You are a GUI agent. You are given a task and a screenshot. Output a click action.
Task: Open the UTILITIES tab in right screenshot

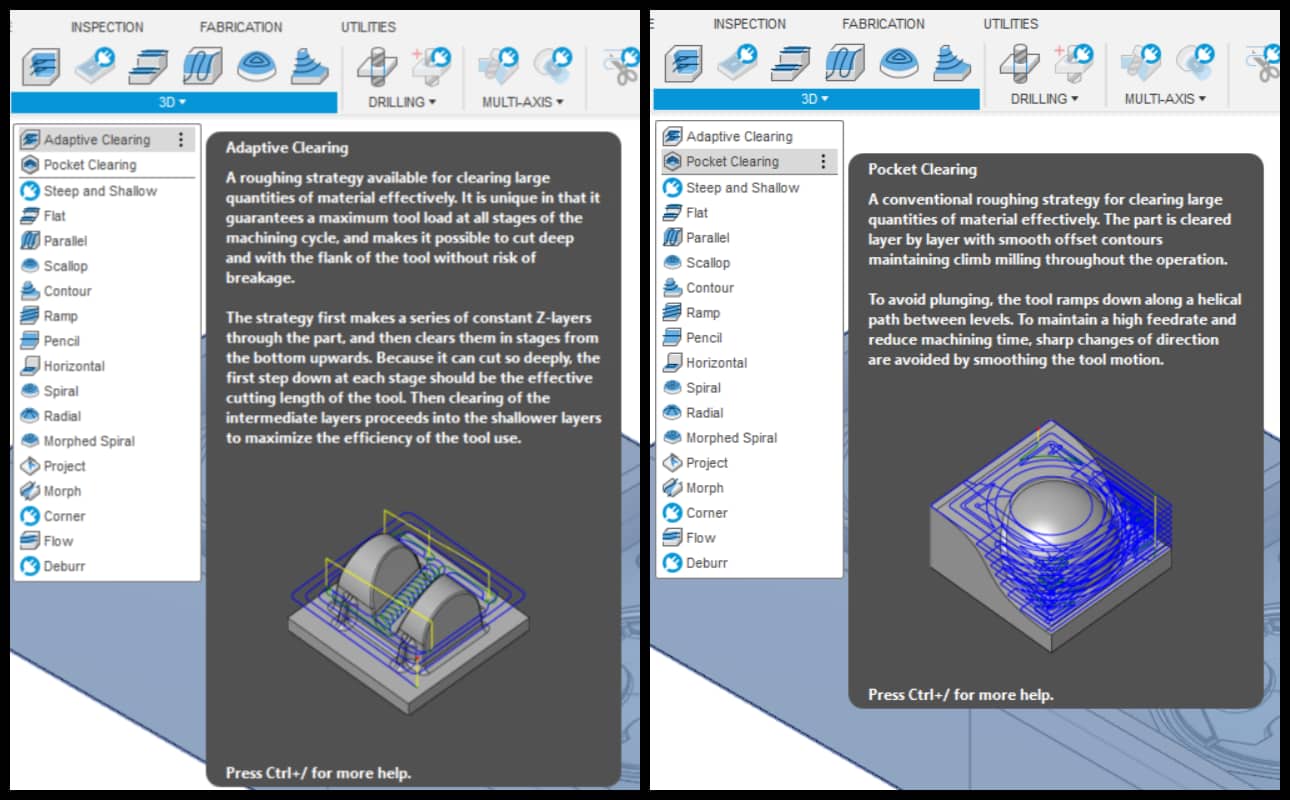[1011, 23]
